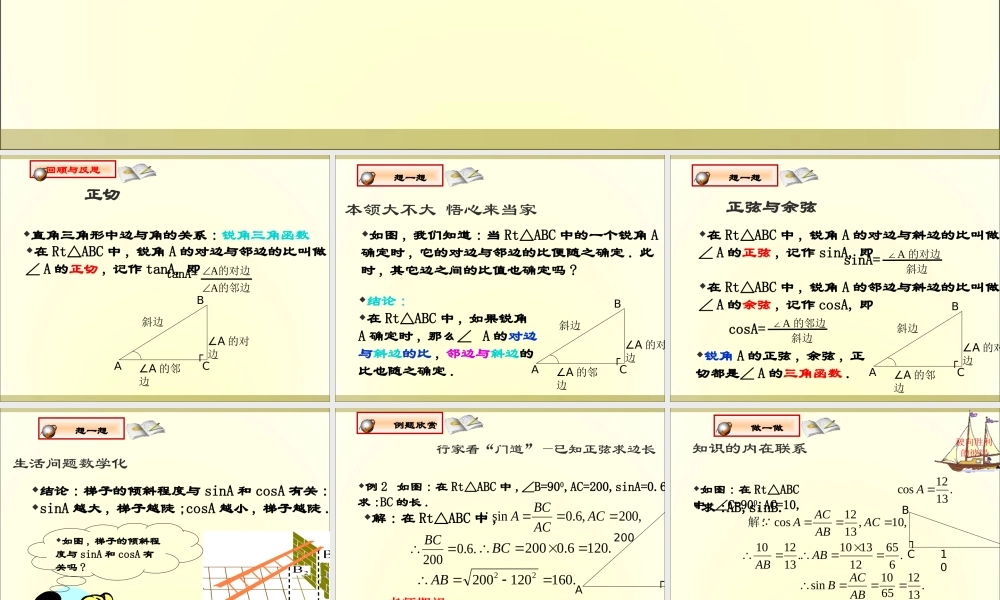Click the sinA fraction formula
Screen dimensions: 1000x600
(x=893, y=261)
